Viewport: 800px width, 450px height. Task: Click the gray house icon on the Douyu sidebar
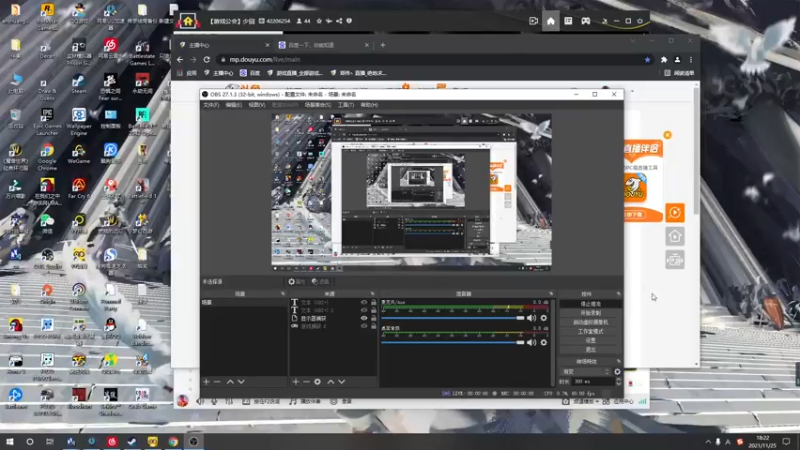tap(675, 236)
